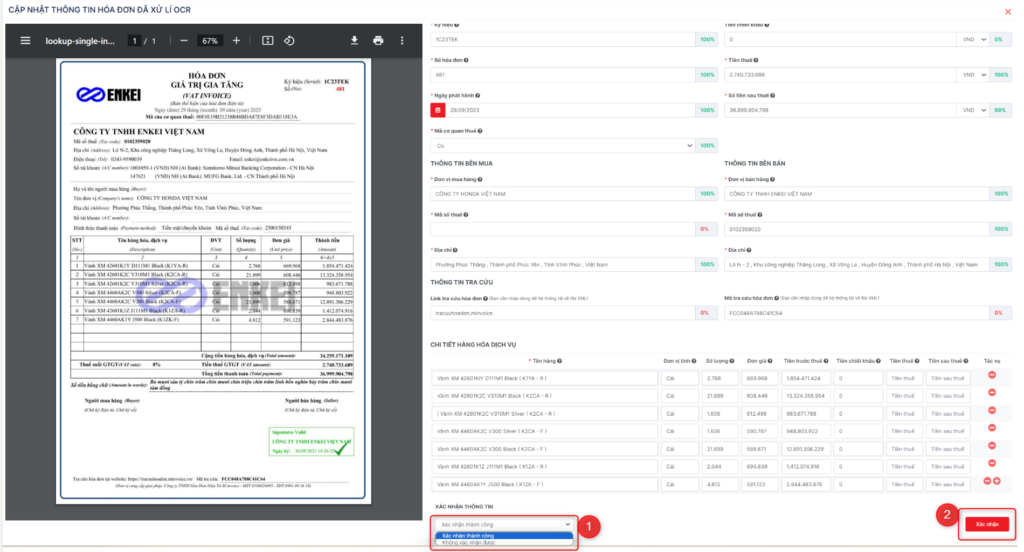The image size is (1024, 552).
Task: Click seller Mã số thuế field 0102359020
Action: click(x=857, y=229)
